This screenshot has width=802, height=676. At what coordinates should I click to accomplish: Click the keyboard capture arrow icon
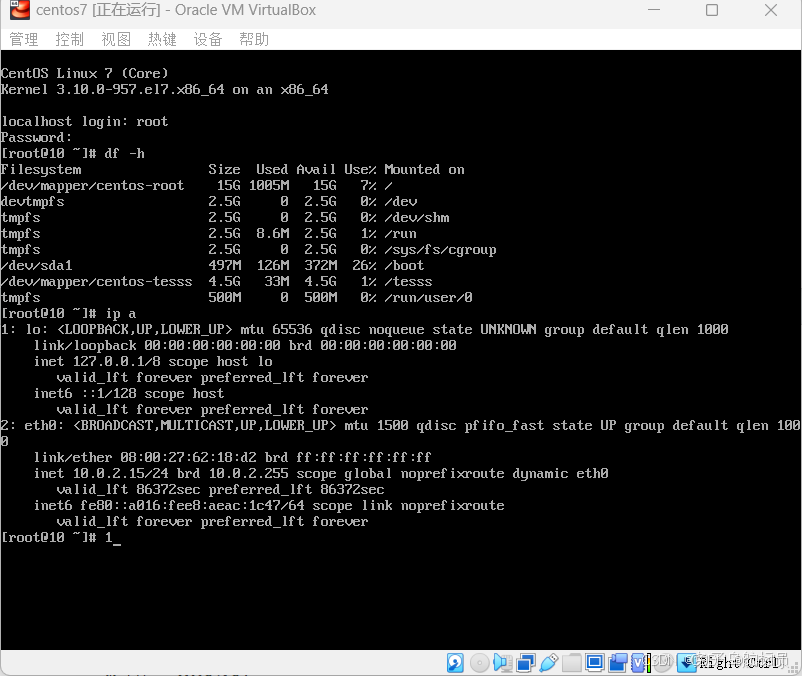pos(687,663)
